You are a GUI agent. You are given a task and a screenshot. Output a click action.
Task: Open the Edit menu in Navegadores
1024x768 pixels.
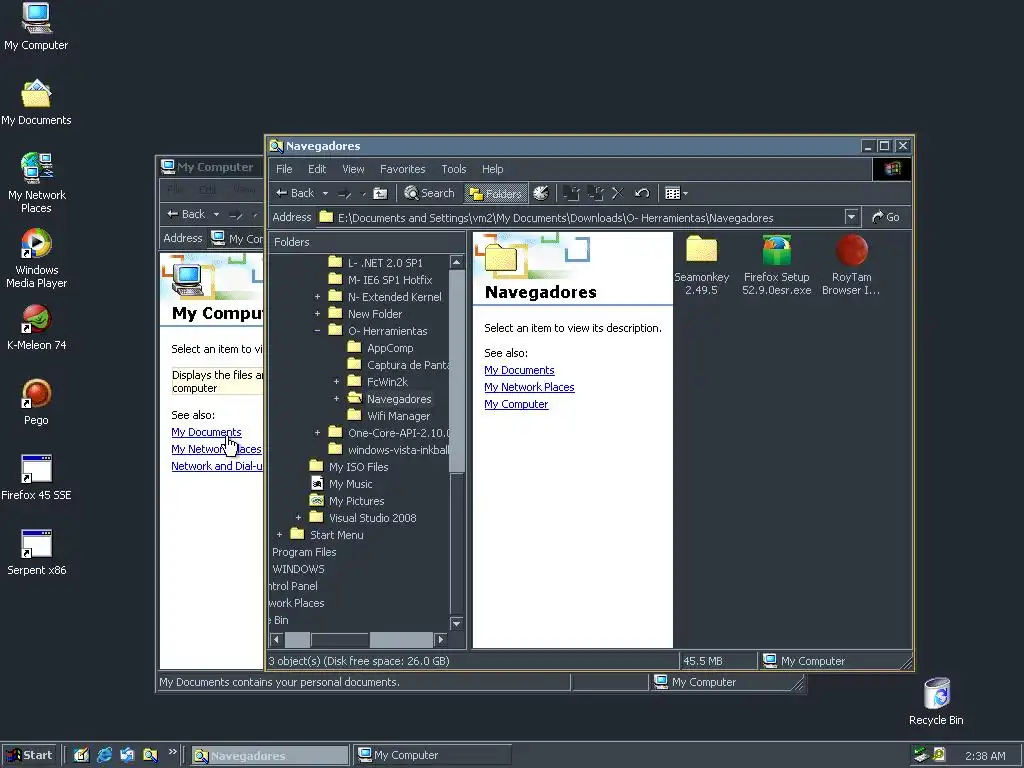[317, 169]
